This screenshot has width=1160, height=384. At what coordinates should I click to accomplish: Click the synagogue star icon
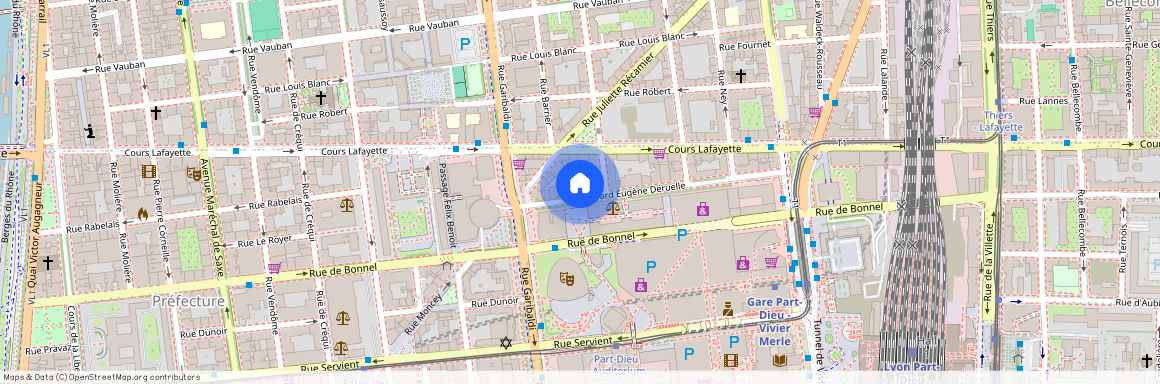point(506,343)
